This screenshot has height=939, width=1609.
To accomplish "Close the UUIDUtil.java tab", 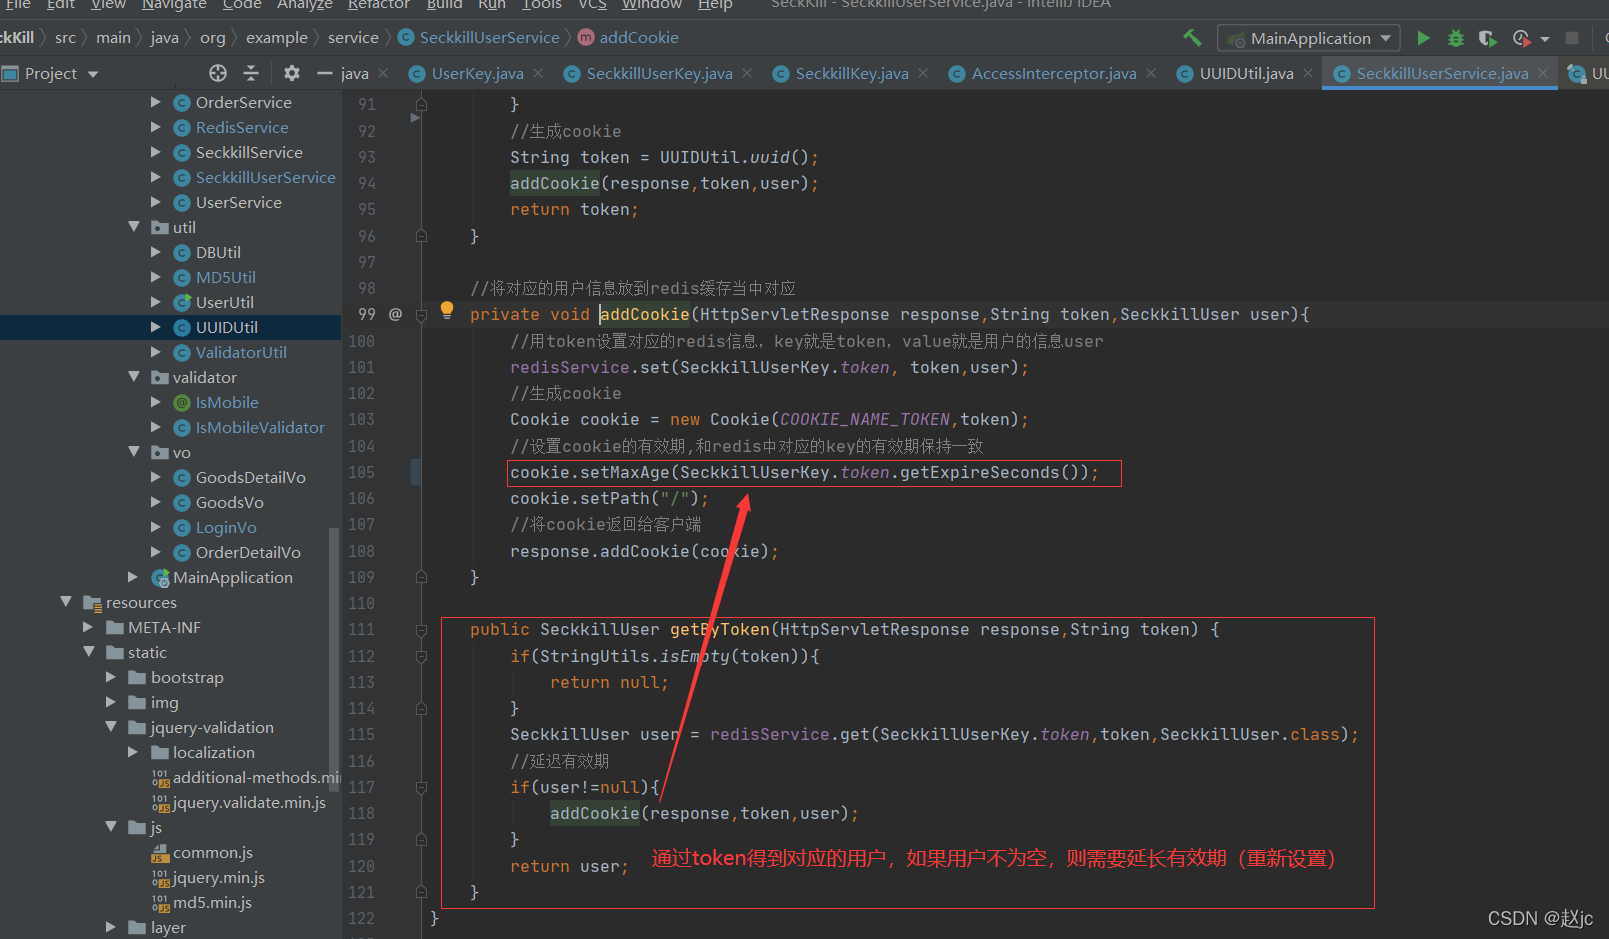I will tap(1308, 73).
